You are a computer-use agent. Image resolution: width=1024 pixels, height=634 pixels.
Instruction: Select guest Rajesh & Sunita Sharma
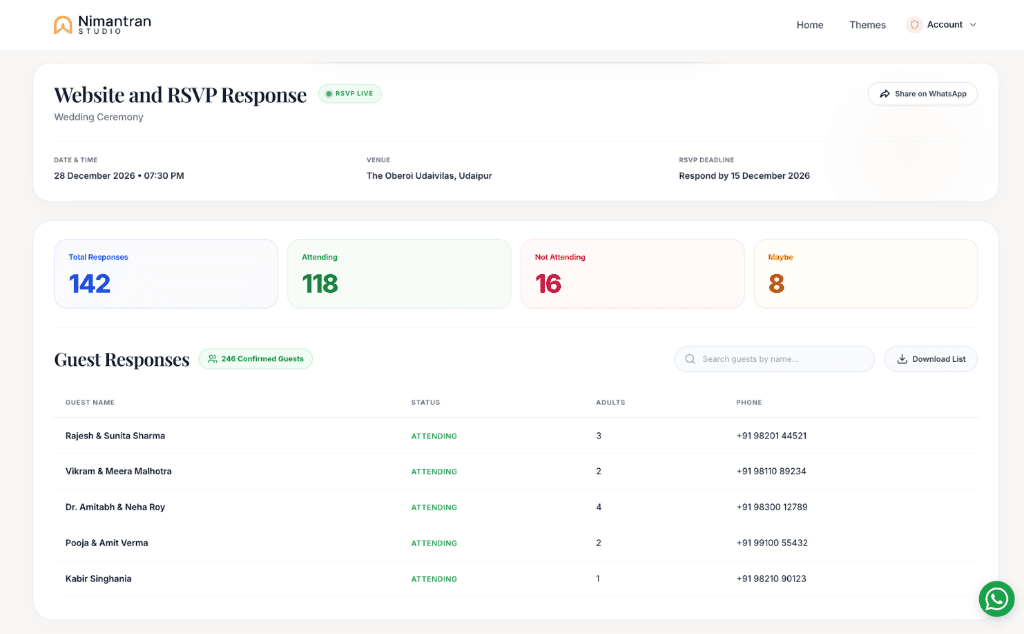pyautogui.click(x=115, y=436)
